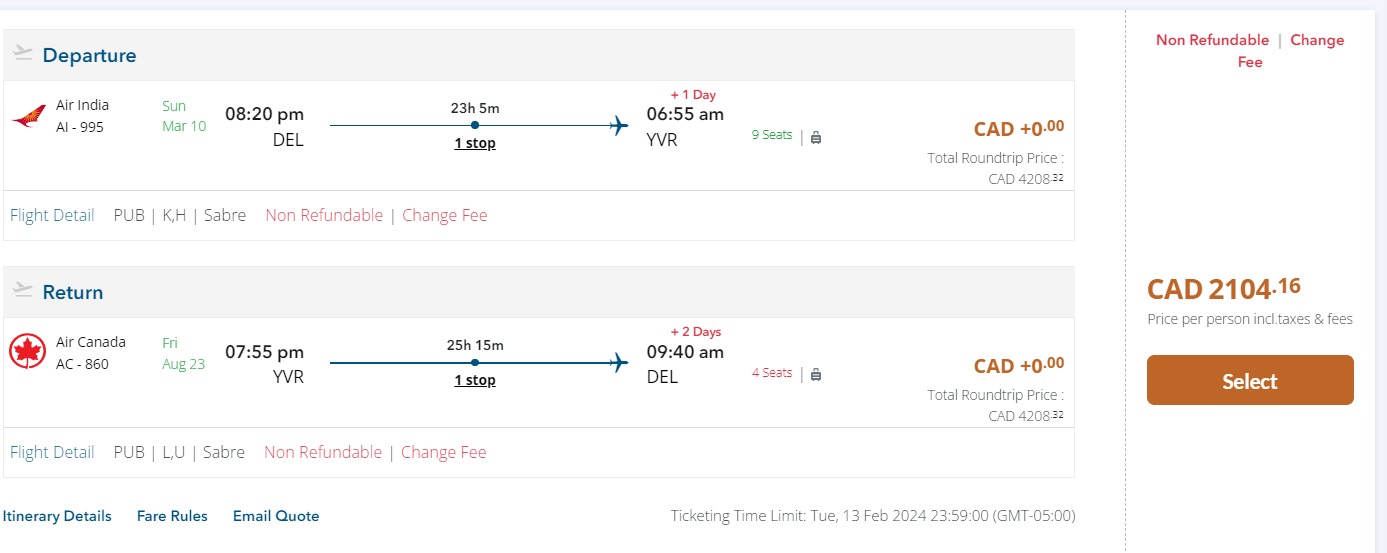The image size is (1387, 553).
Task: Open the Itinerary Details link
Action: coord(57,516)
